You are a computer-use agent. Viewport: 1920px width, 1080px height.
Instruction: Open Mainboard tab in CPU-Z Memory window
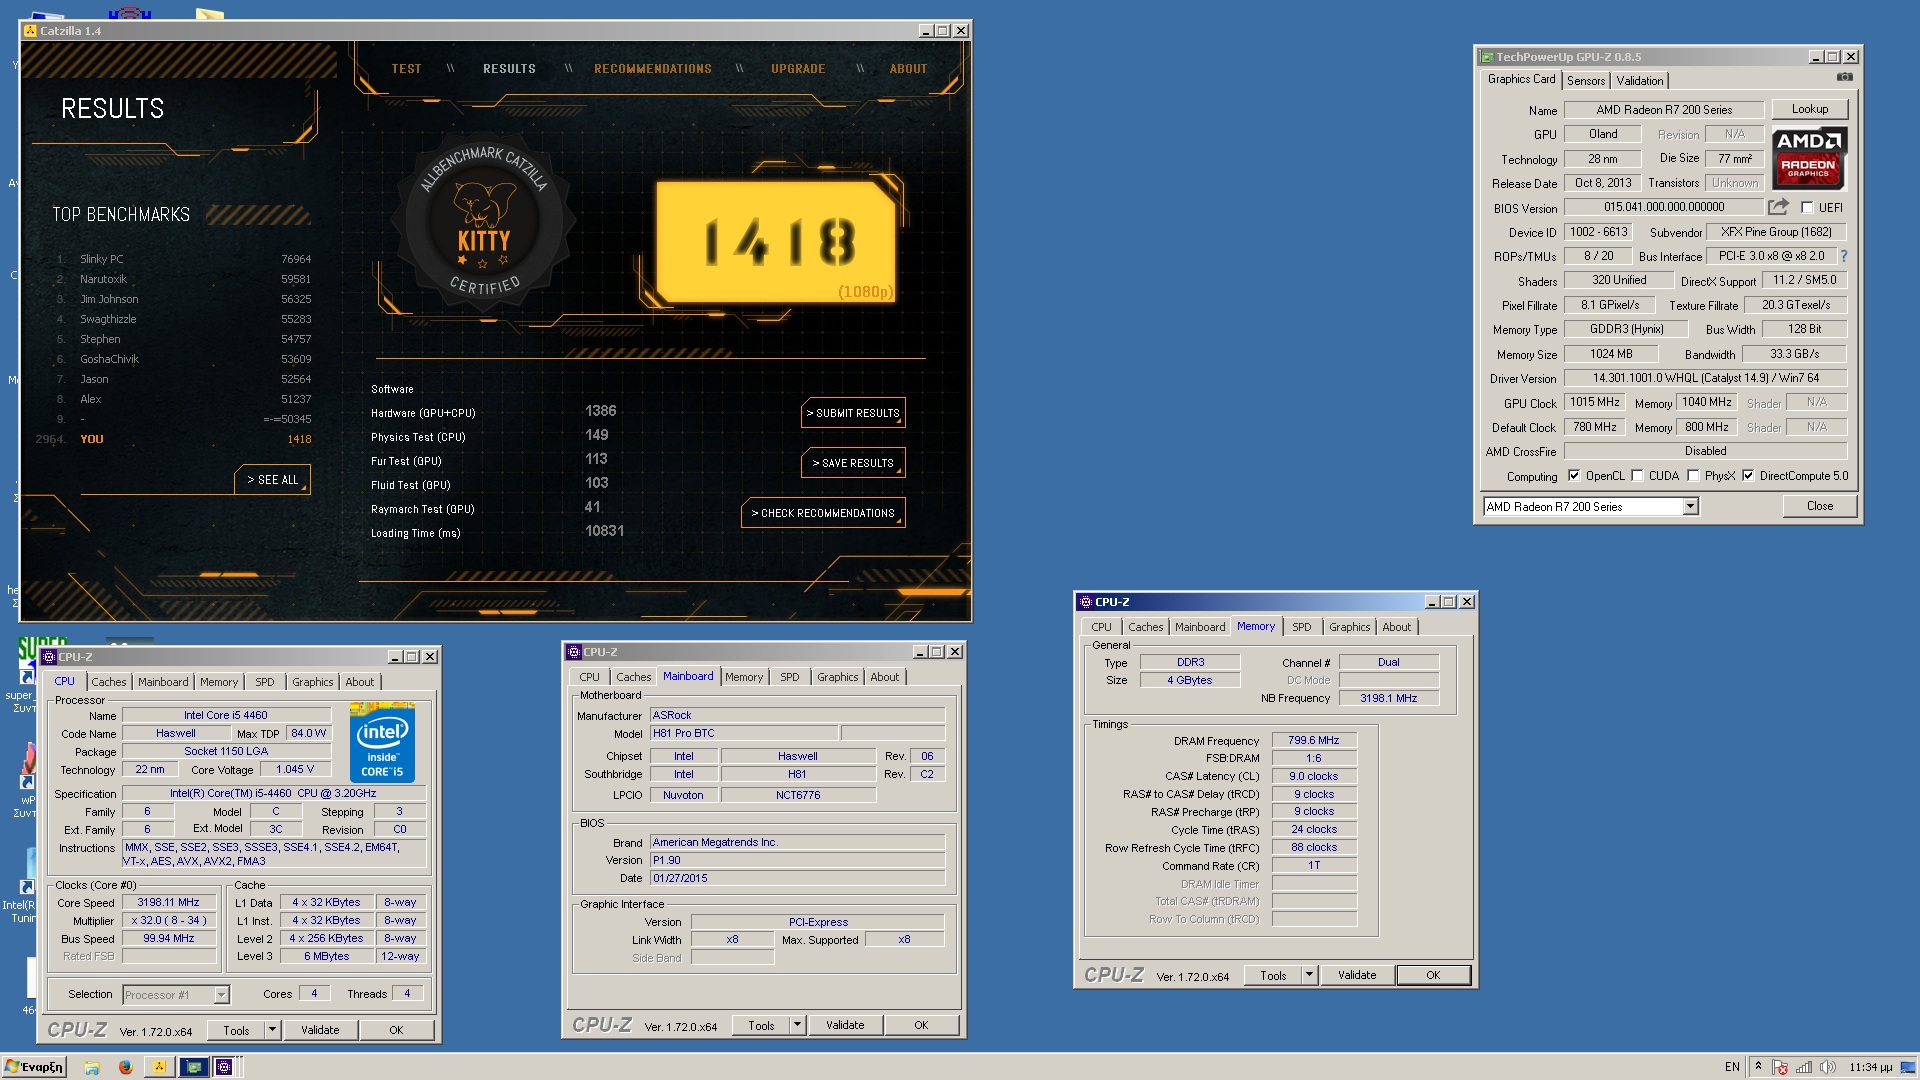tap(1200, 627)
